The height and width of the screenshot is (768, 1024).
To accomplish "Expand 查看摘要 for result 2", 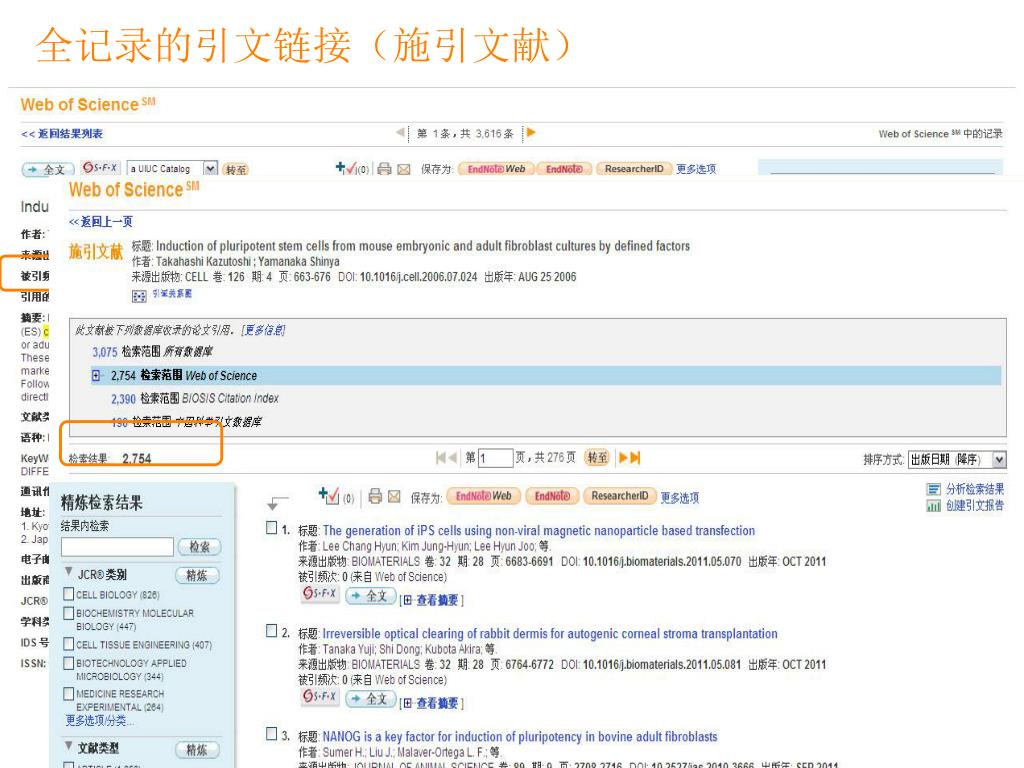I will [432, 703].
